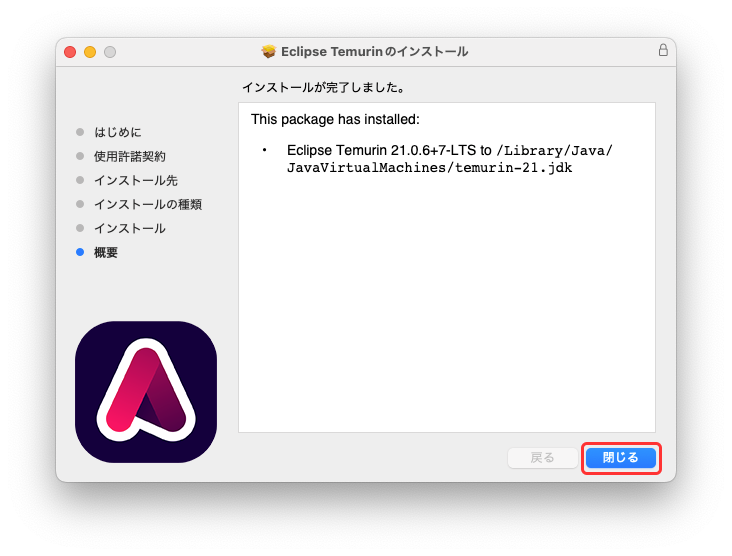Select the インストール step in sidebar
The height and width of the screenshot is (556, 732).
[130, 228]
